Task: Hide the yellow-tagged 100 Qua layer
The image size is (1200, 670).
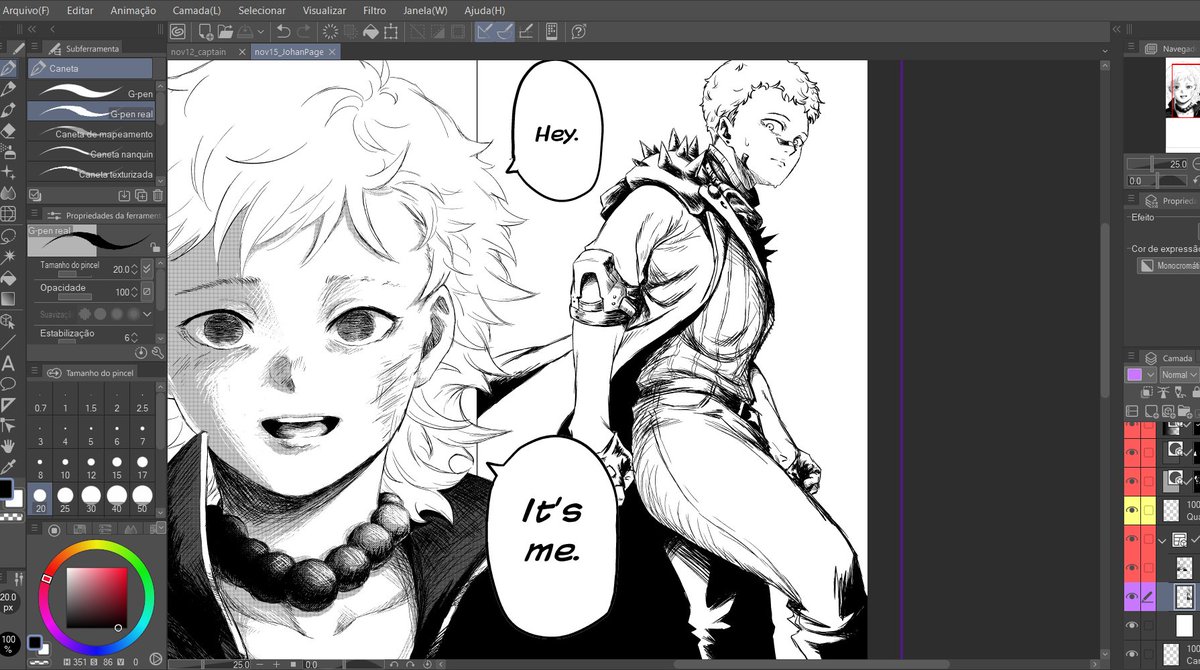Action: pos(1130,510)
